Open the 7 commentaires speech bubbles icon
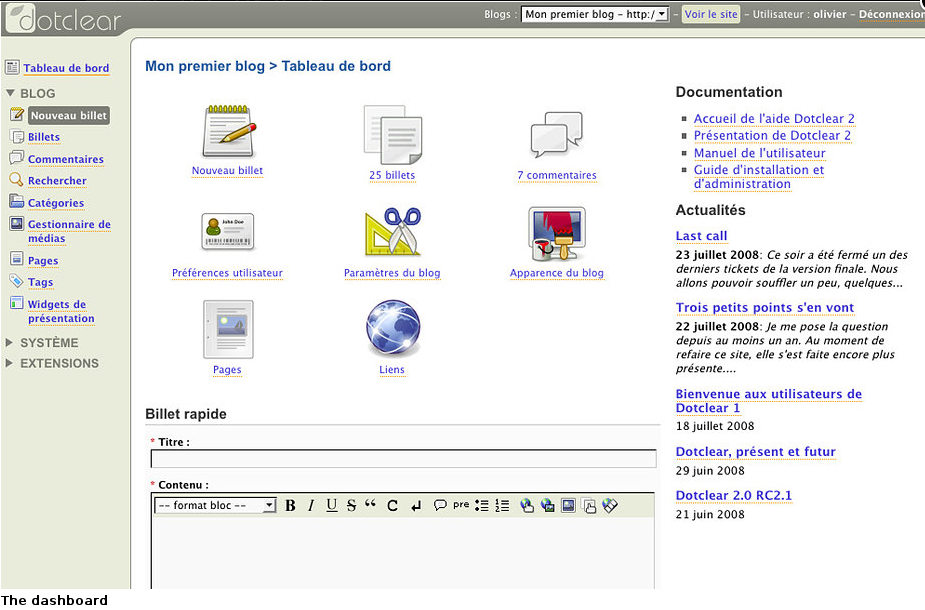The height and width of the screenshot is (610, 925). coord(557,135)
